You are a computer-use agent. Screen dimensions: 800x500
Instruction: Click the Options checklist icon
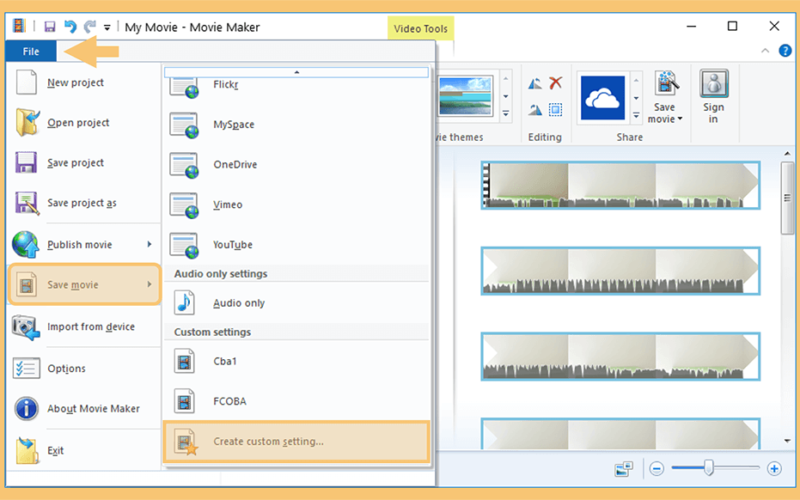[26, 368]
